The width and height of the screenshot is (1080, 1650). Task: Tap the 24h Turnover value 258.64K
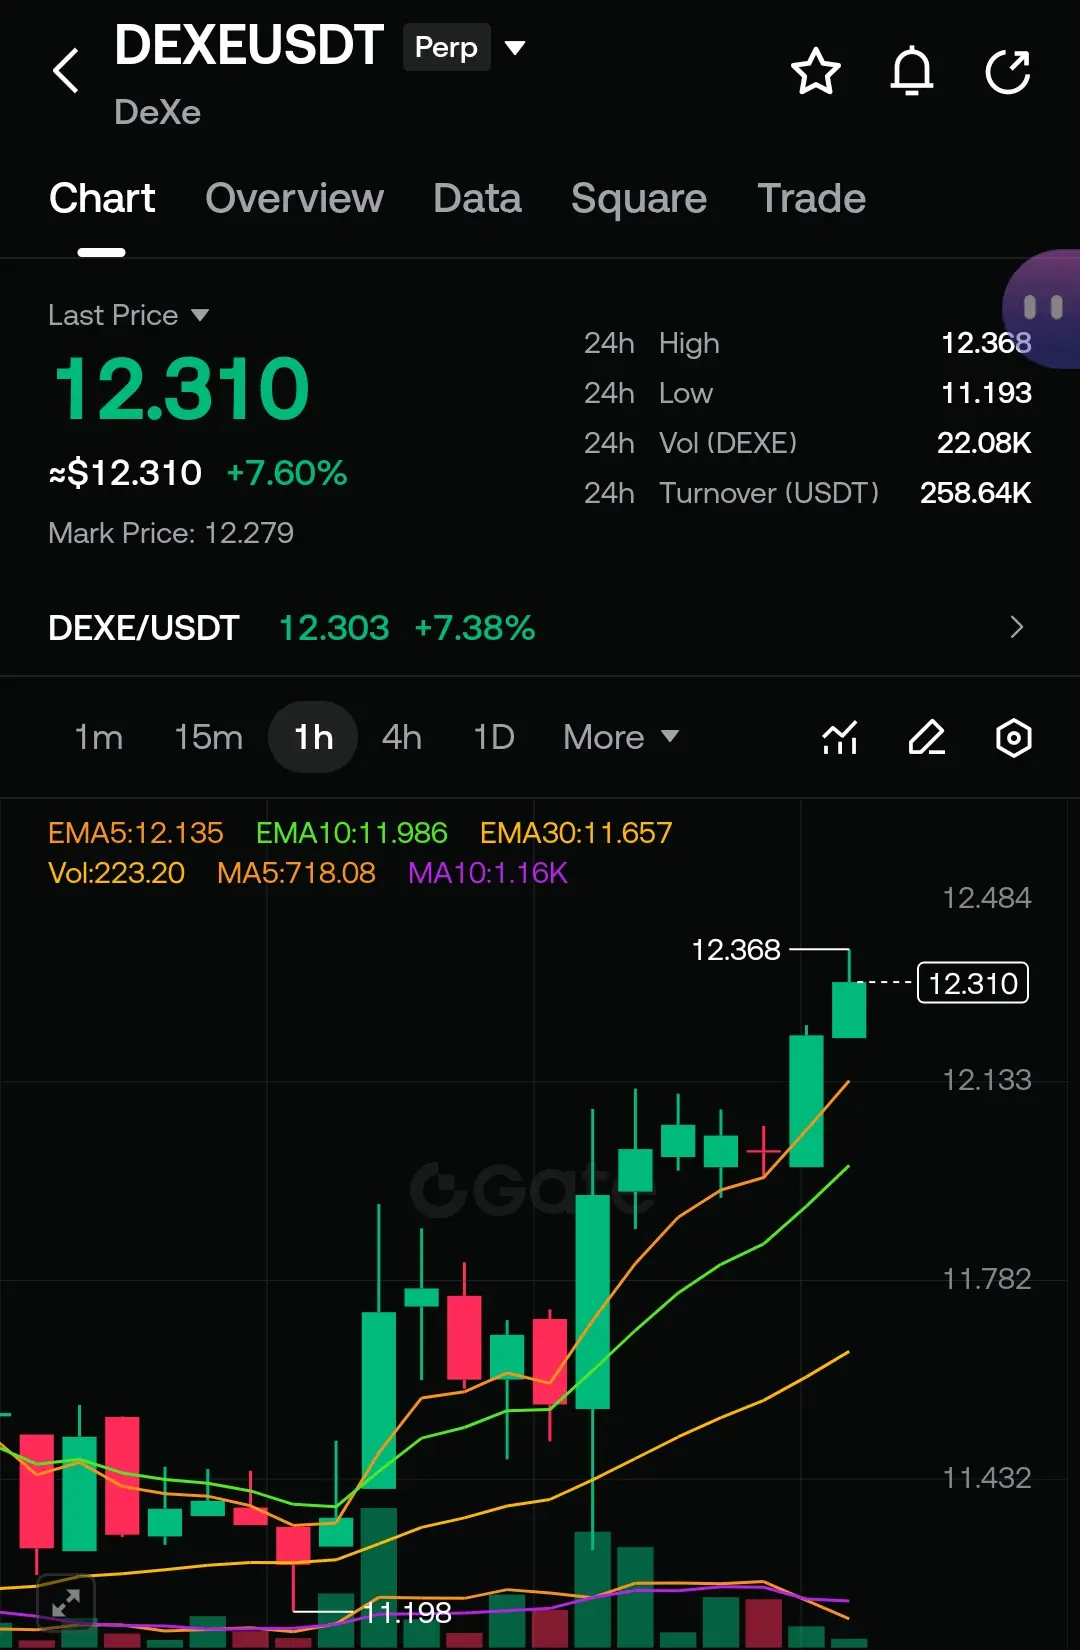click(976, 493)
